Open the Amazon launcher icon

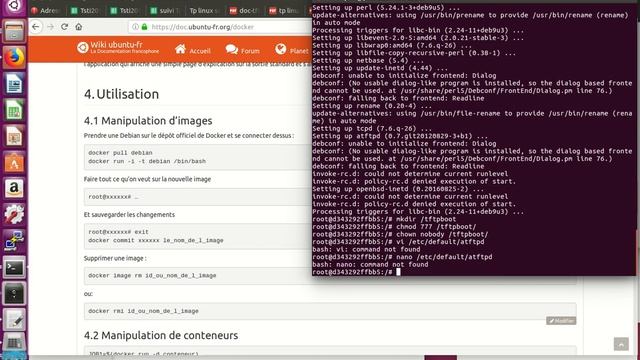click(x=14, y=188)
